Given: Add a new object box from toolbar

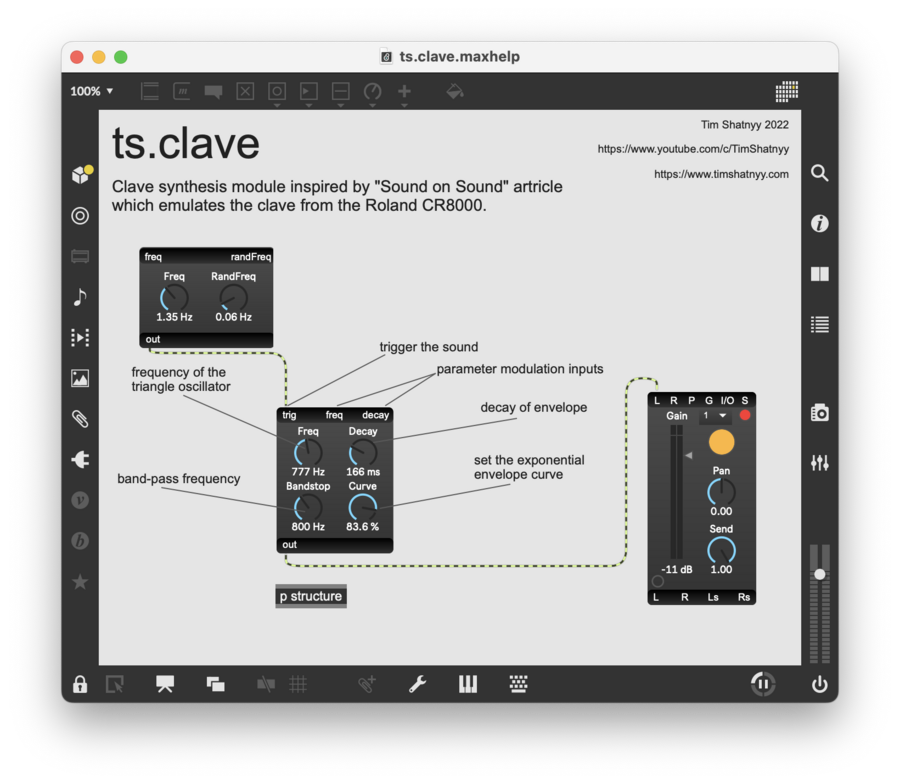Looking at the screenshot, I should [150, 91].
